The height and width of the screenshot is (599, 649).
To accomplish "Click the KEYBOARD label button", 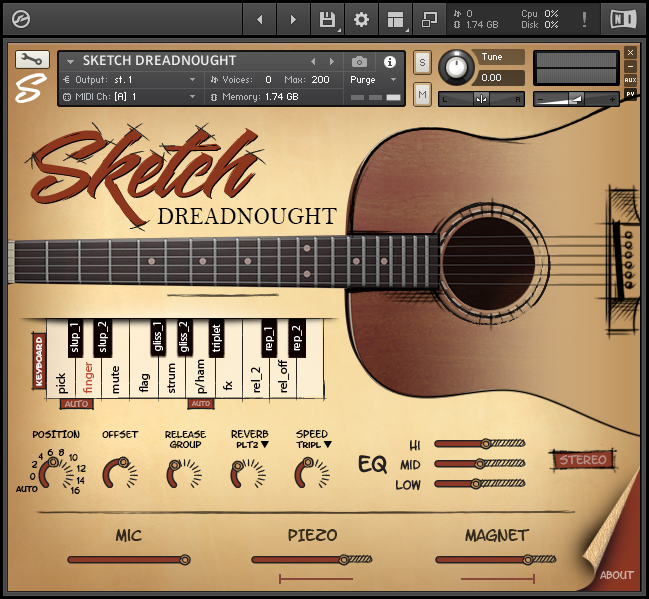I will click(x=40, y=361).
